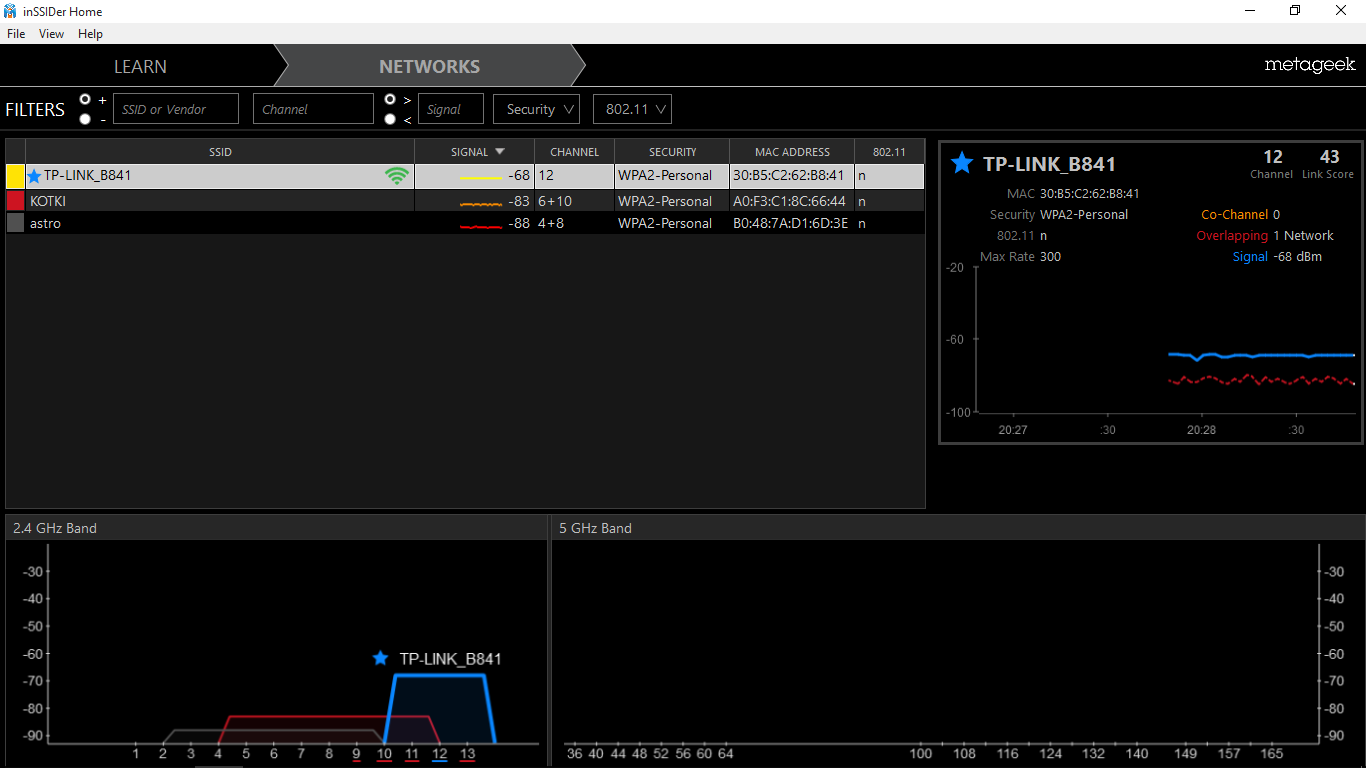Viewport: 1366px width, 768px height.
Task: Click the star beside TP-LINK_B841 in 2.4 GHz graph
Action: click(380, 658)
